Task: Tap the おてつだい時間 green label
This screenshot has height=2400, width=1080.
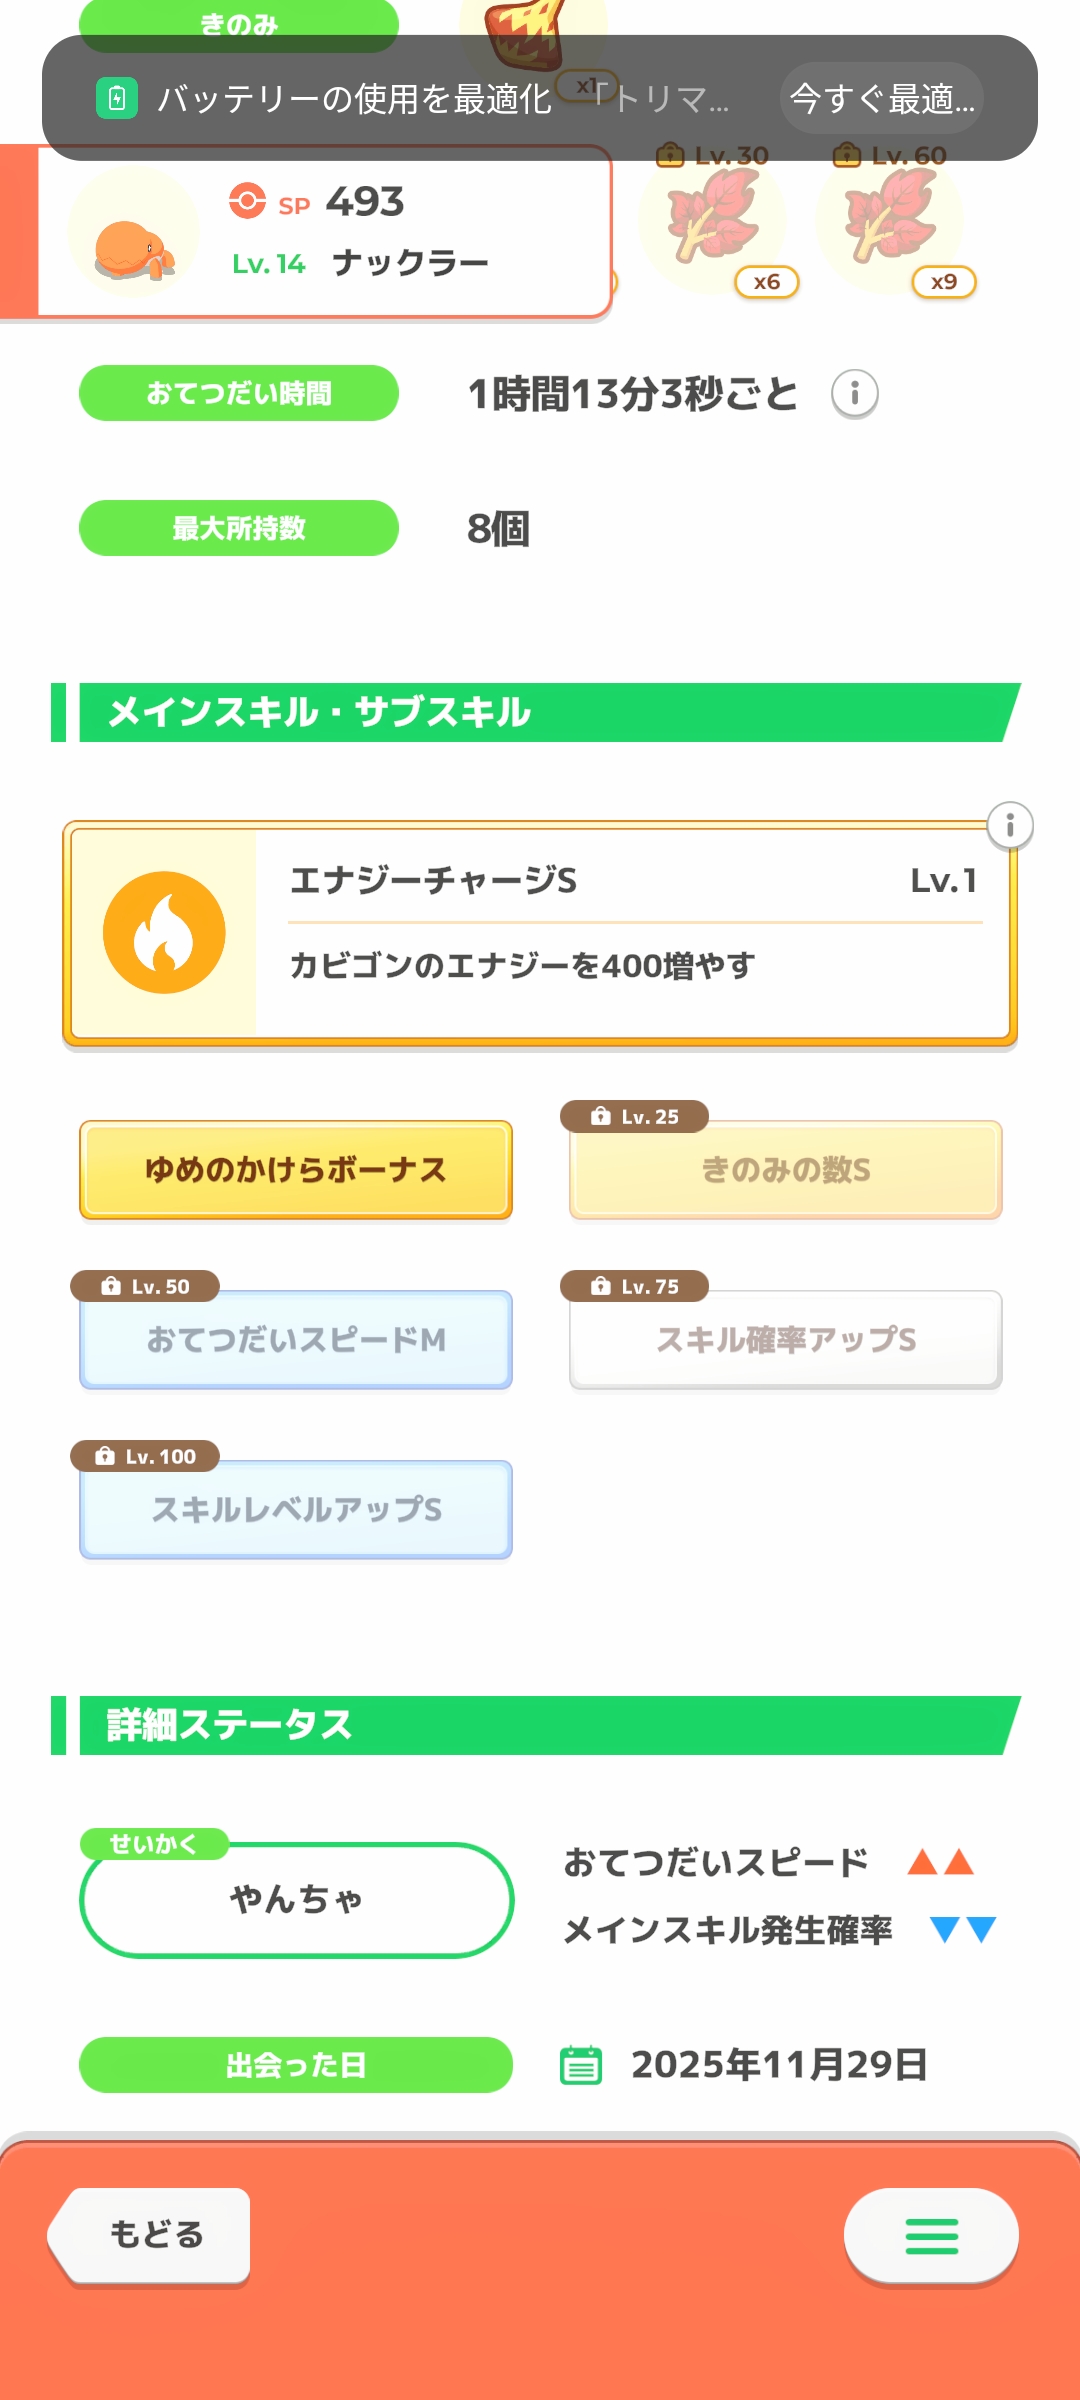Action: [x=239, y=394]
